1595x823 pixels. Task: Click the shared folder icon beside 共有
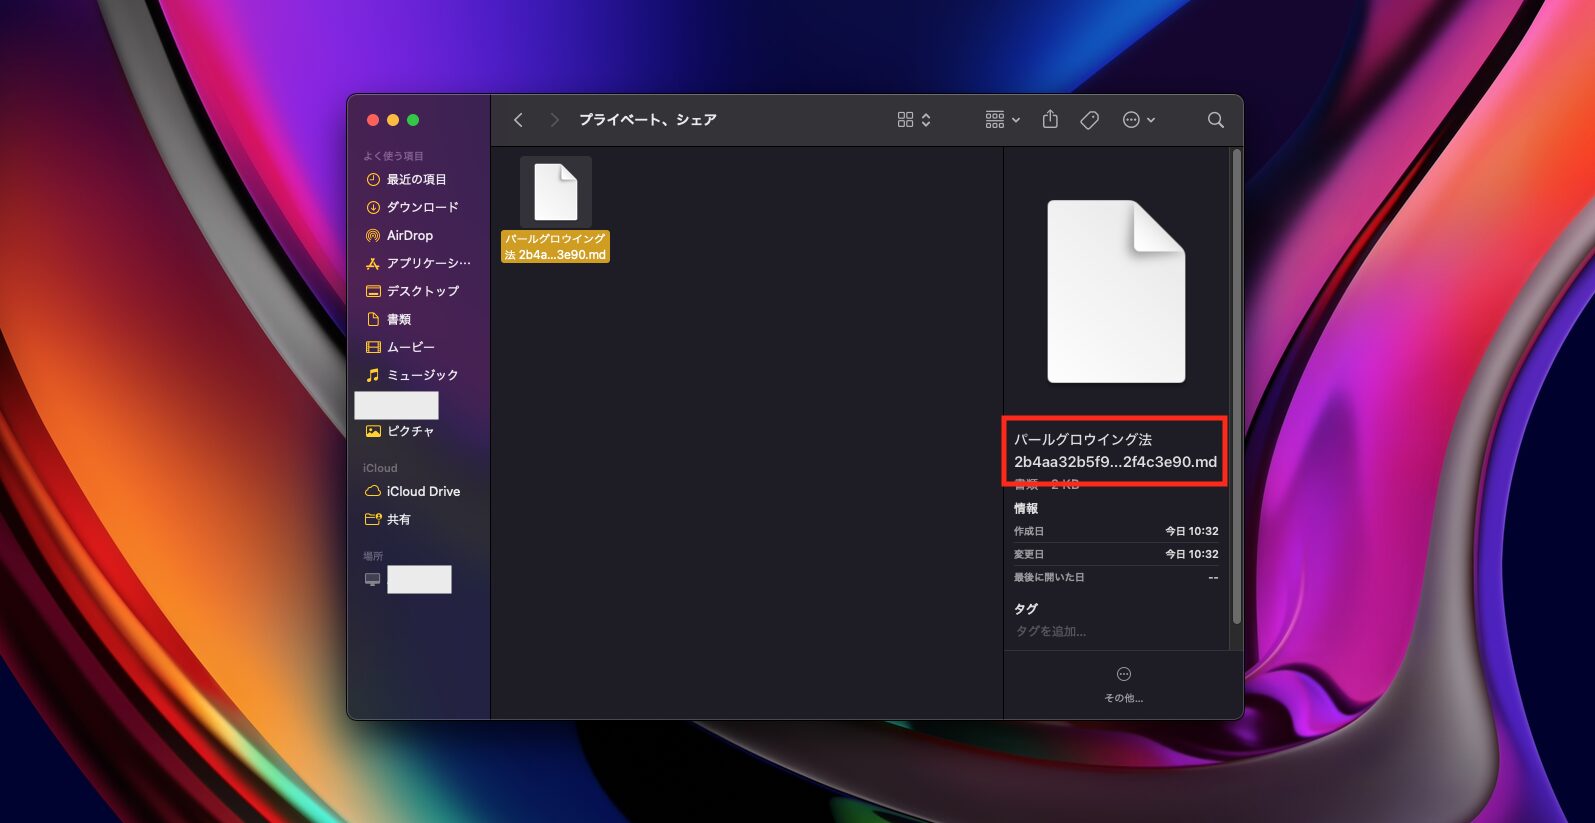pyautogui.click(x=373, y=519)
